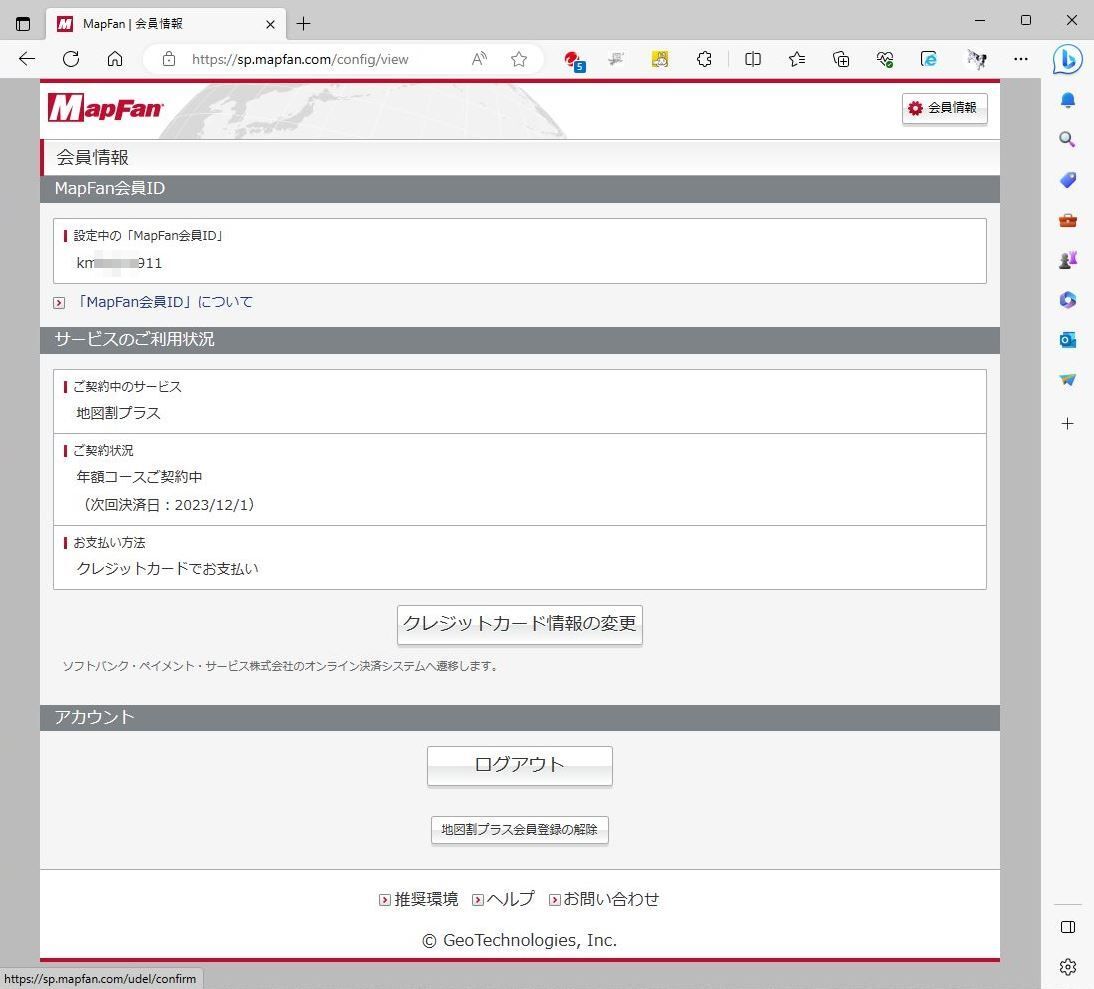Screen dimensions: 1094x989
Task: Click GeoTechnologies, Inc. copyright text
Action: 520,941
